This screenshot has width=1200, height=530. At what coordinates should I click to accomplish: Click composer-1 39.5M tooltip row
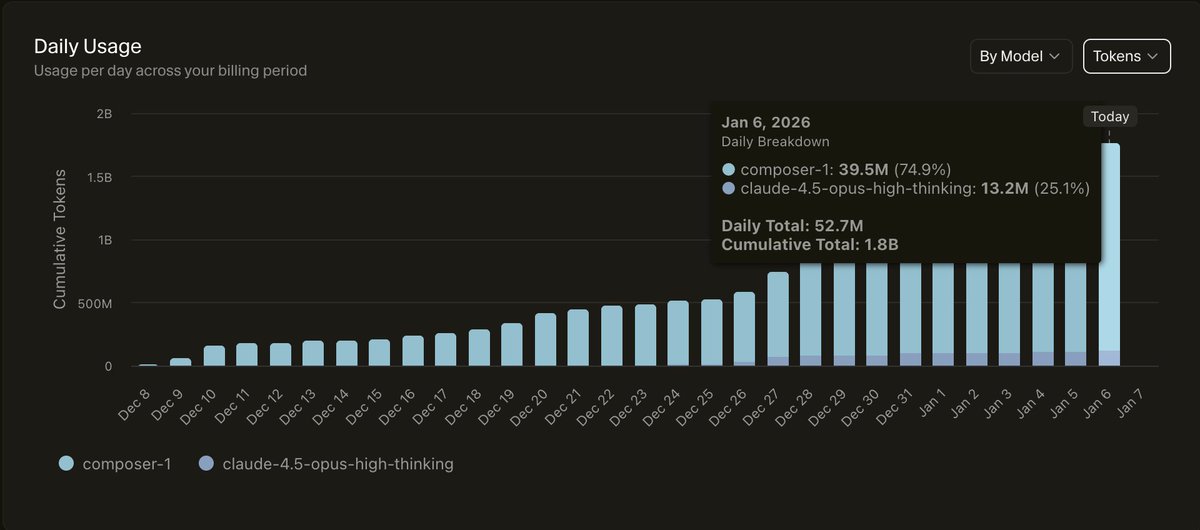click(836, 169)
